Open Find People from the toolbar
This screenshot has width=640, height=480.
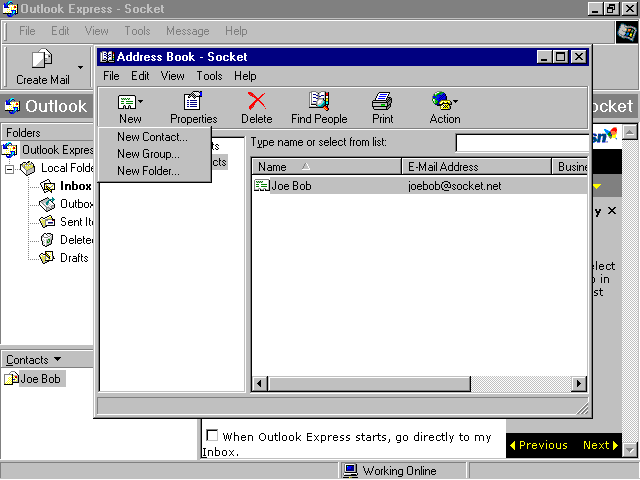[x=319, y=102]
